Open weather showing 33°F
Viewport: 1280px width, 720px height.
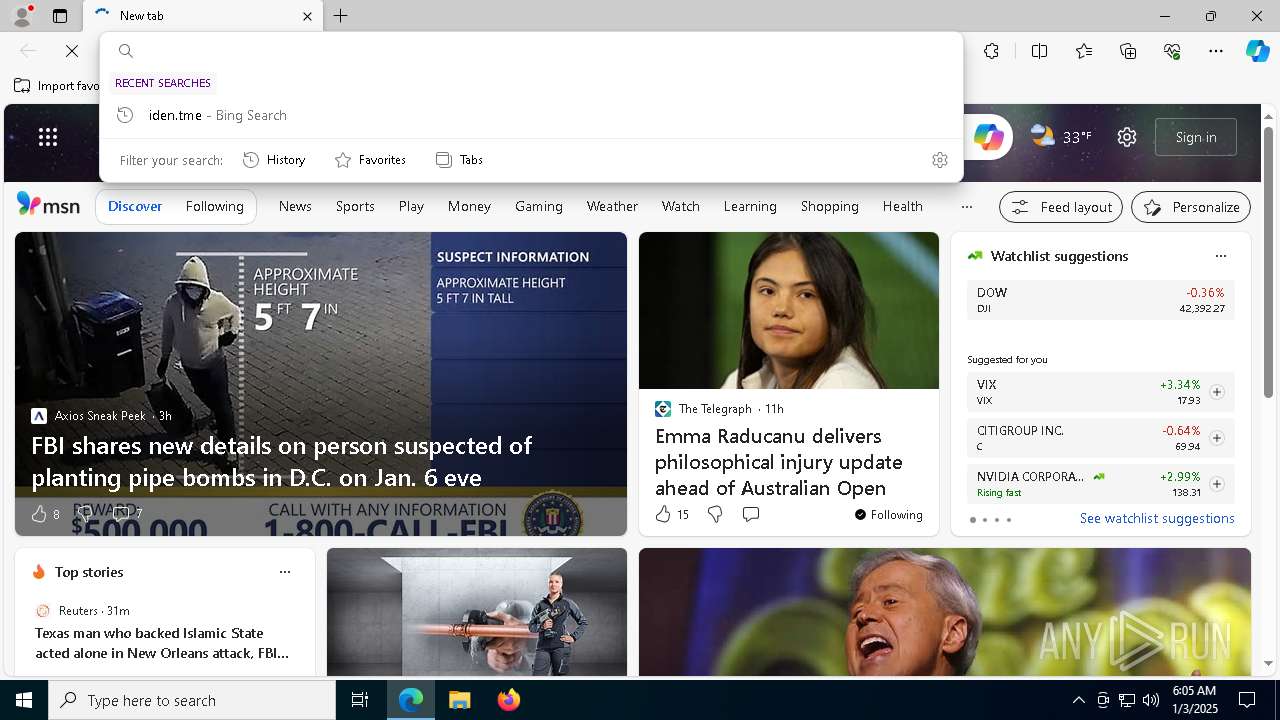click(x=1061, y=137)
